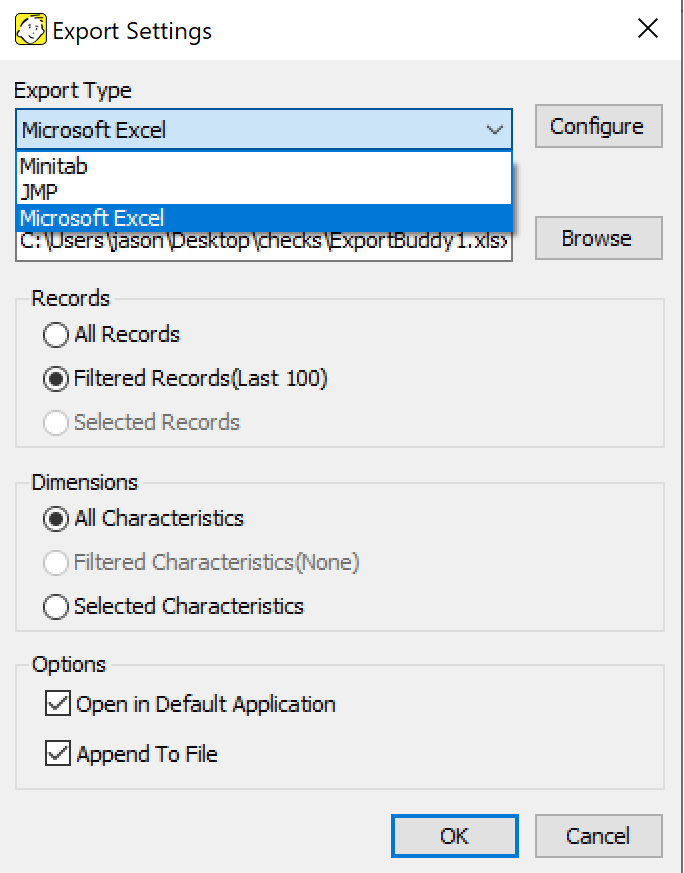The width and height of the screenshot is (684, 873).
Task: Select the Selected Records radio button
Action: [141, 423]
